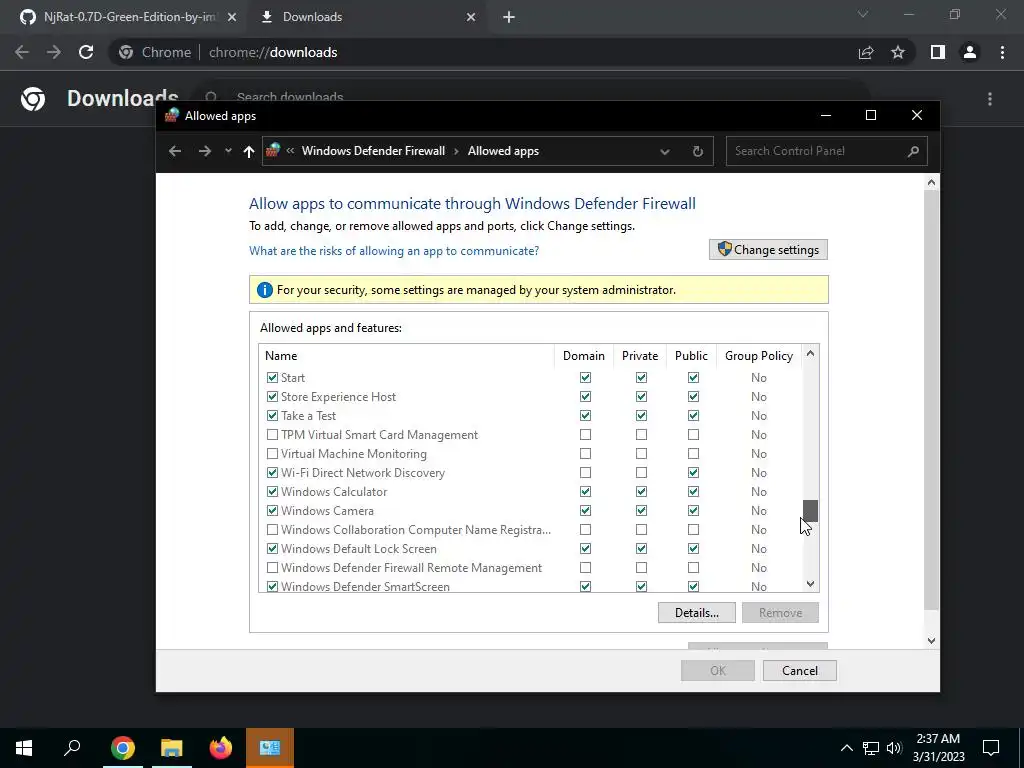Image resolution: width=1024 pixels, height=768 pixels.
Task: Open the Downloads page more actions menu
Action: coord(990,99)
